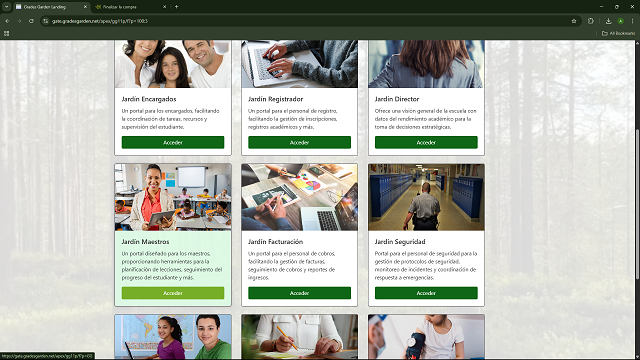View site information icon in address bar
This screenshot has width=640, height=360.
click(46, 21)
